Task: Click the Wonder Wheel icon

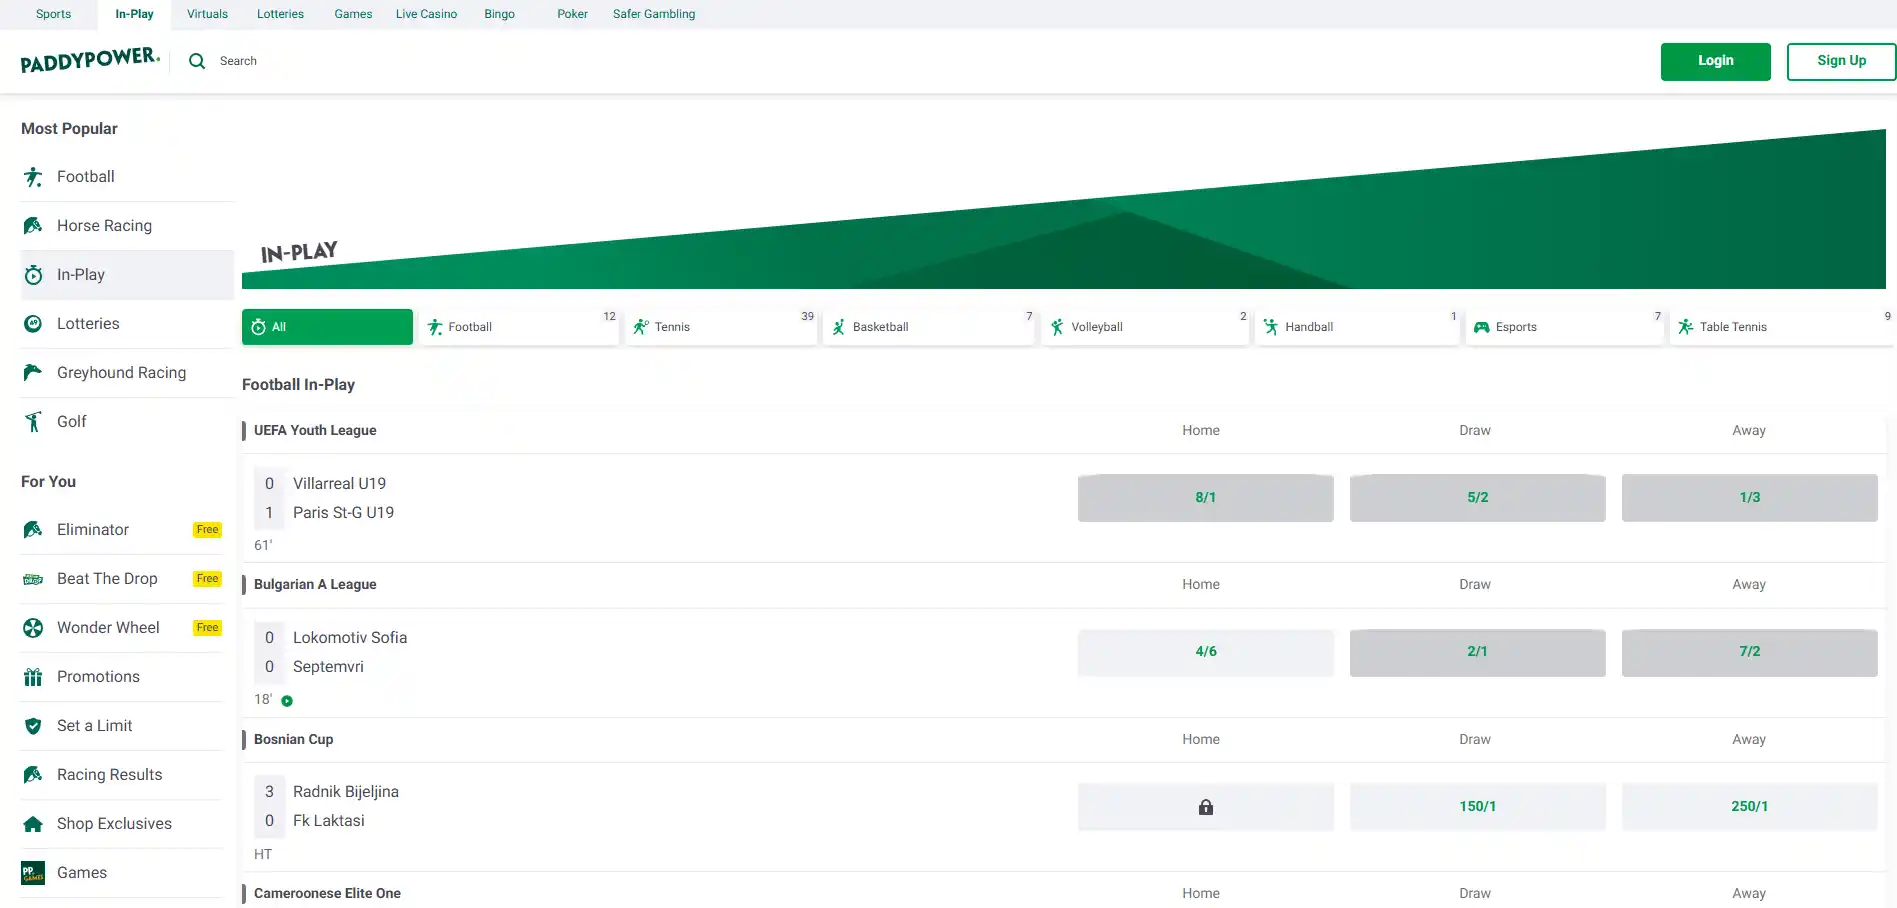Action: (33, 628)
